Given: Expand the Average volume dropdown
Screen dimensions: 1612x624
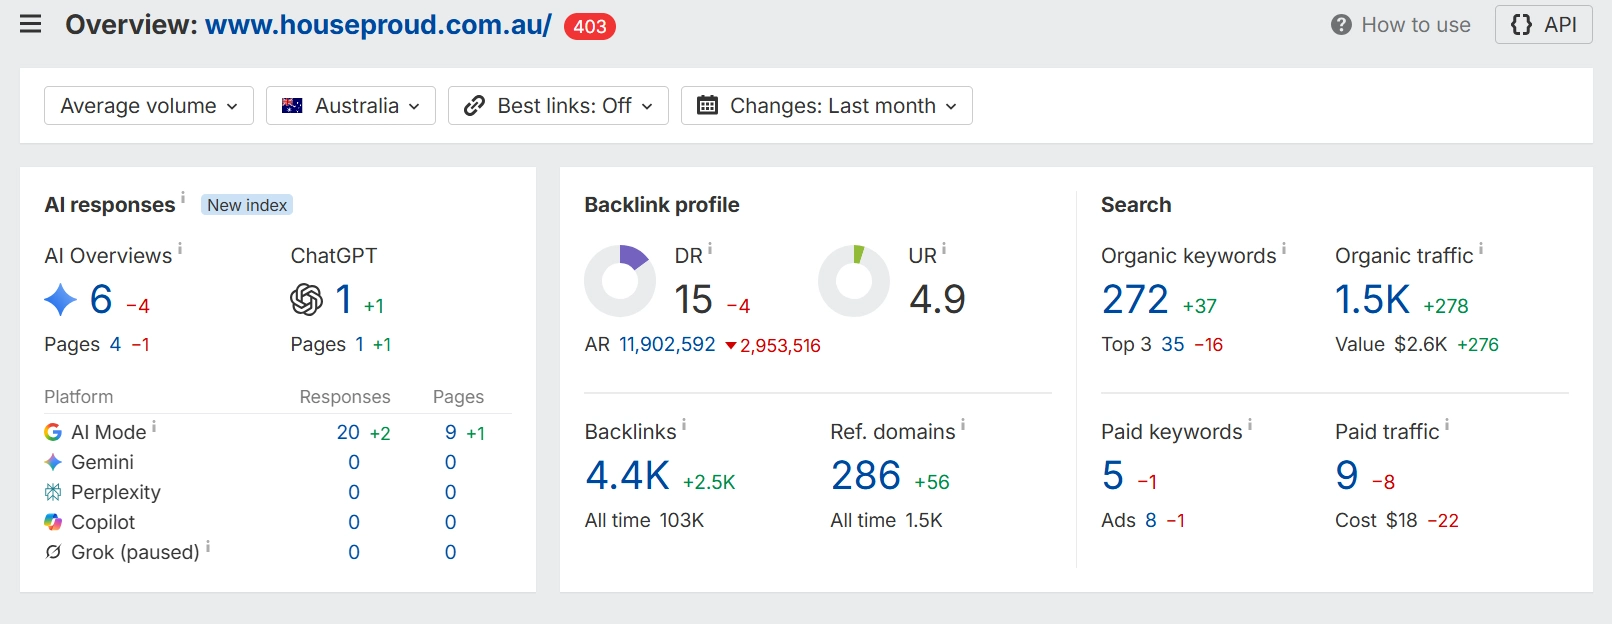Looking at the screenshot, I should 149,106.
